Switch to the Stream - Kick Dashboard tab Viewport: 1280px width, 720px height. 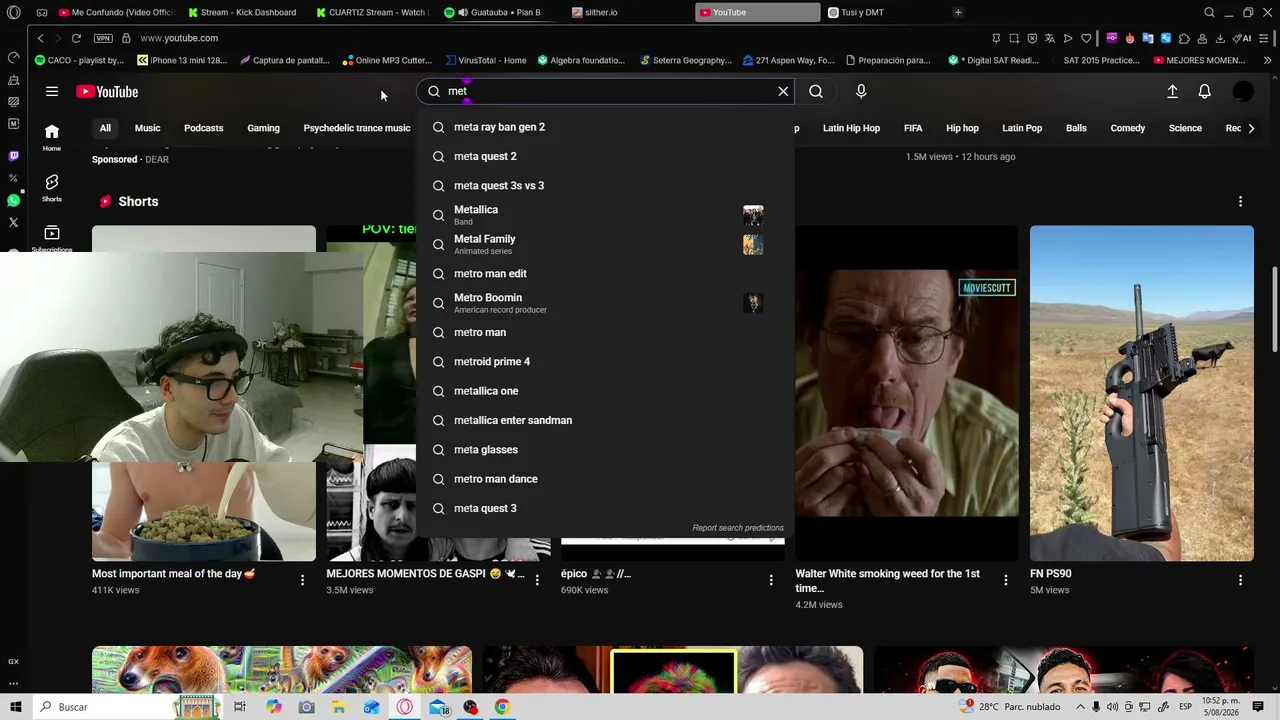click(243, 13)
